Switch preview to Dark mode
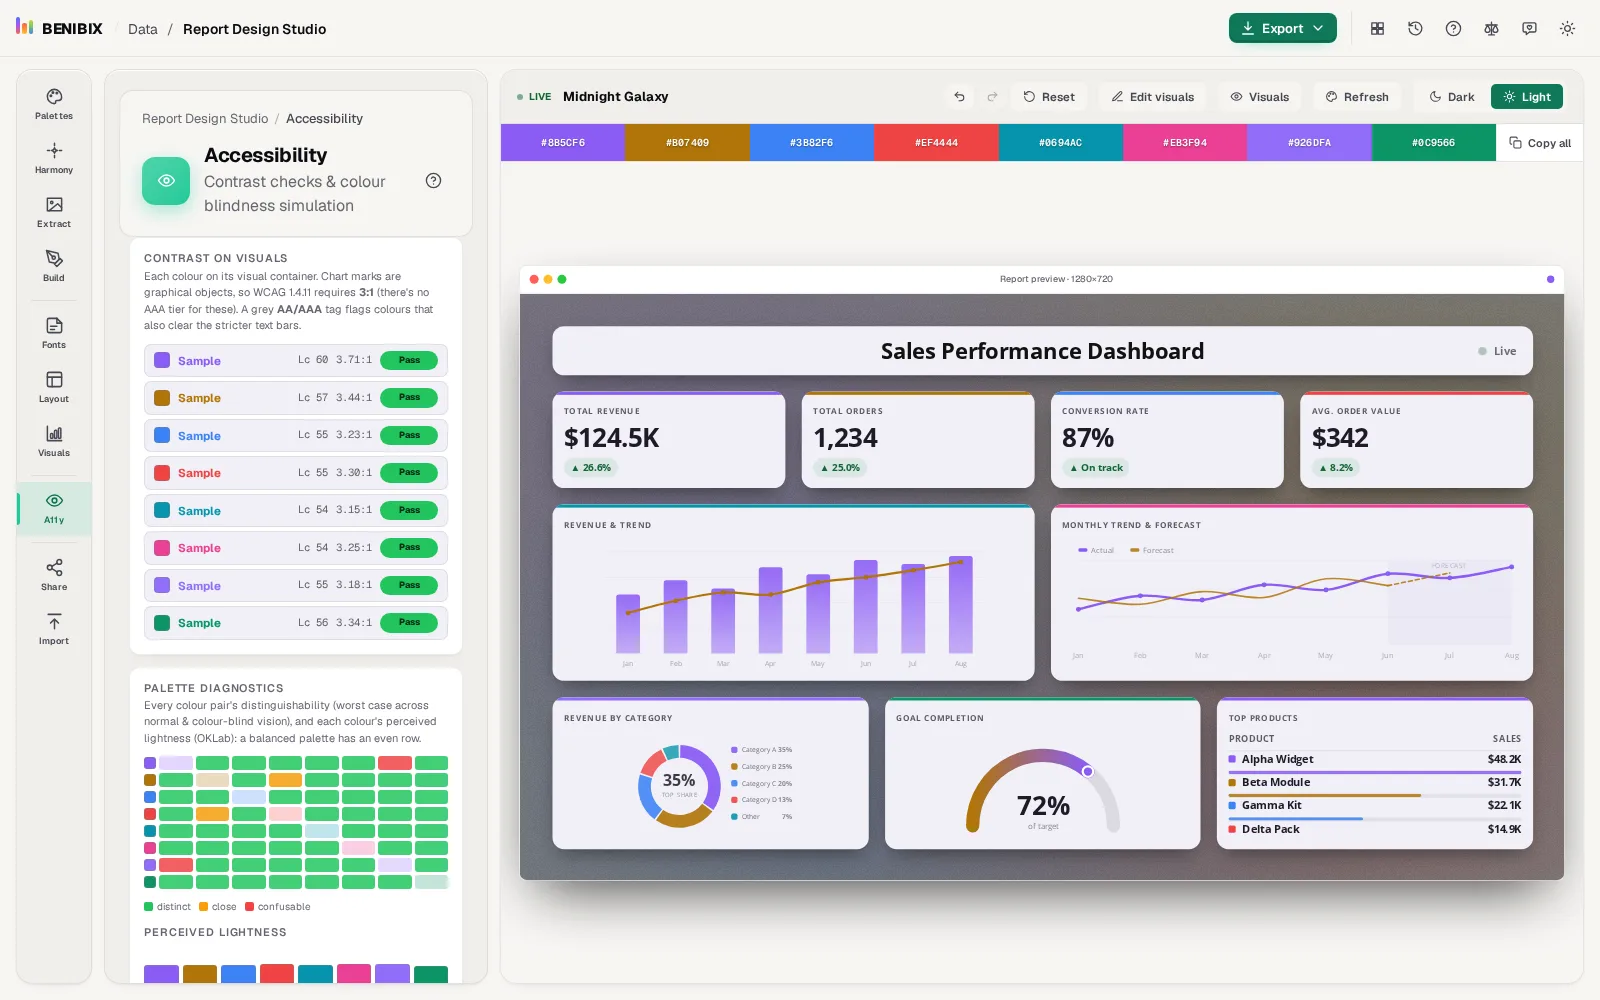The height and width of the screenshot is (1000, 1600). pos(1452,97)
